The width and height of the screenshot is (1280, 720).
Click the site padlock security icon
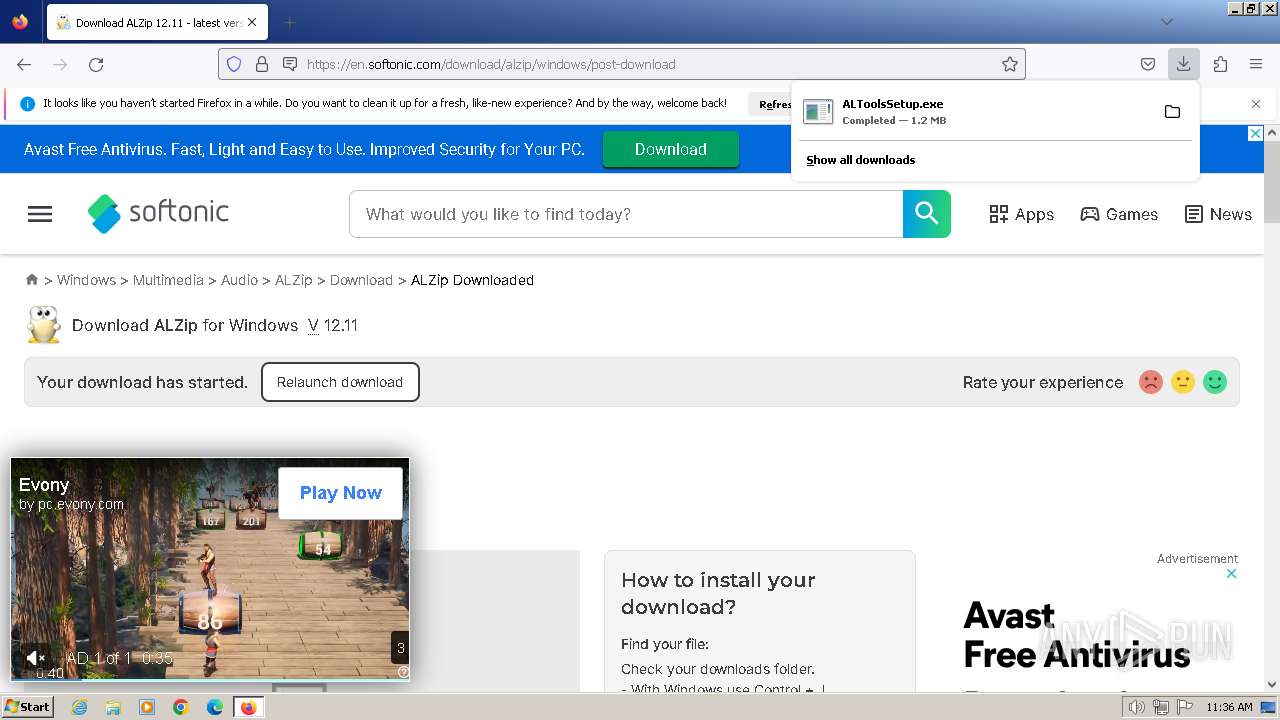[x=262, y=64]
